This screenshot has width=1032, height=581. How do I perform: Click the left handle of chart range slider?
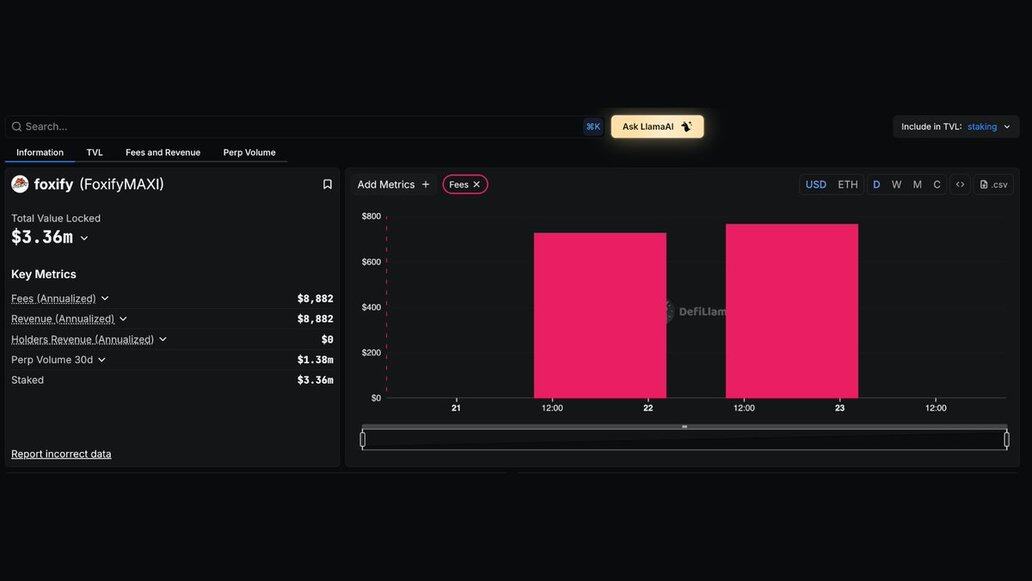[362, 439]
